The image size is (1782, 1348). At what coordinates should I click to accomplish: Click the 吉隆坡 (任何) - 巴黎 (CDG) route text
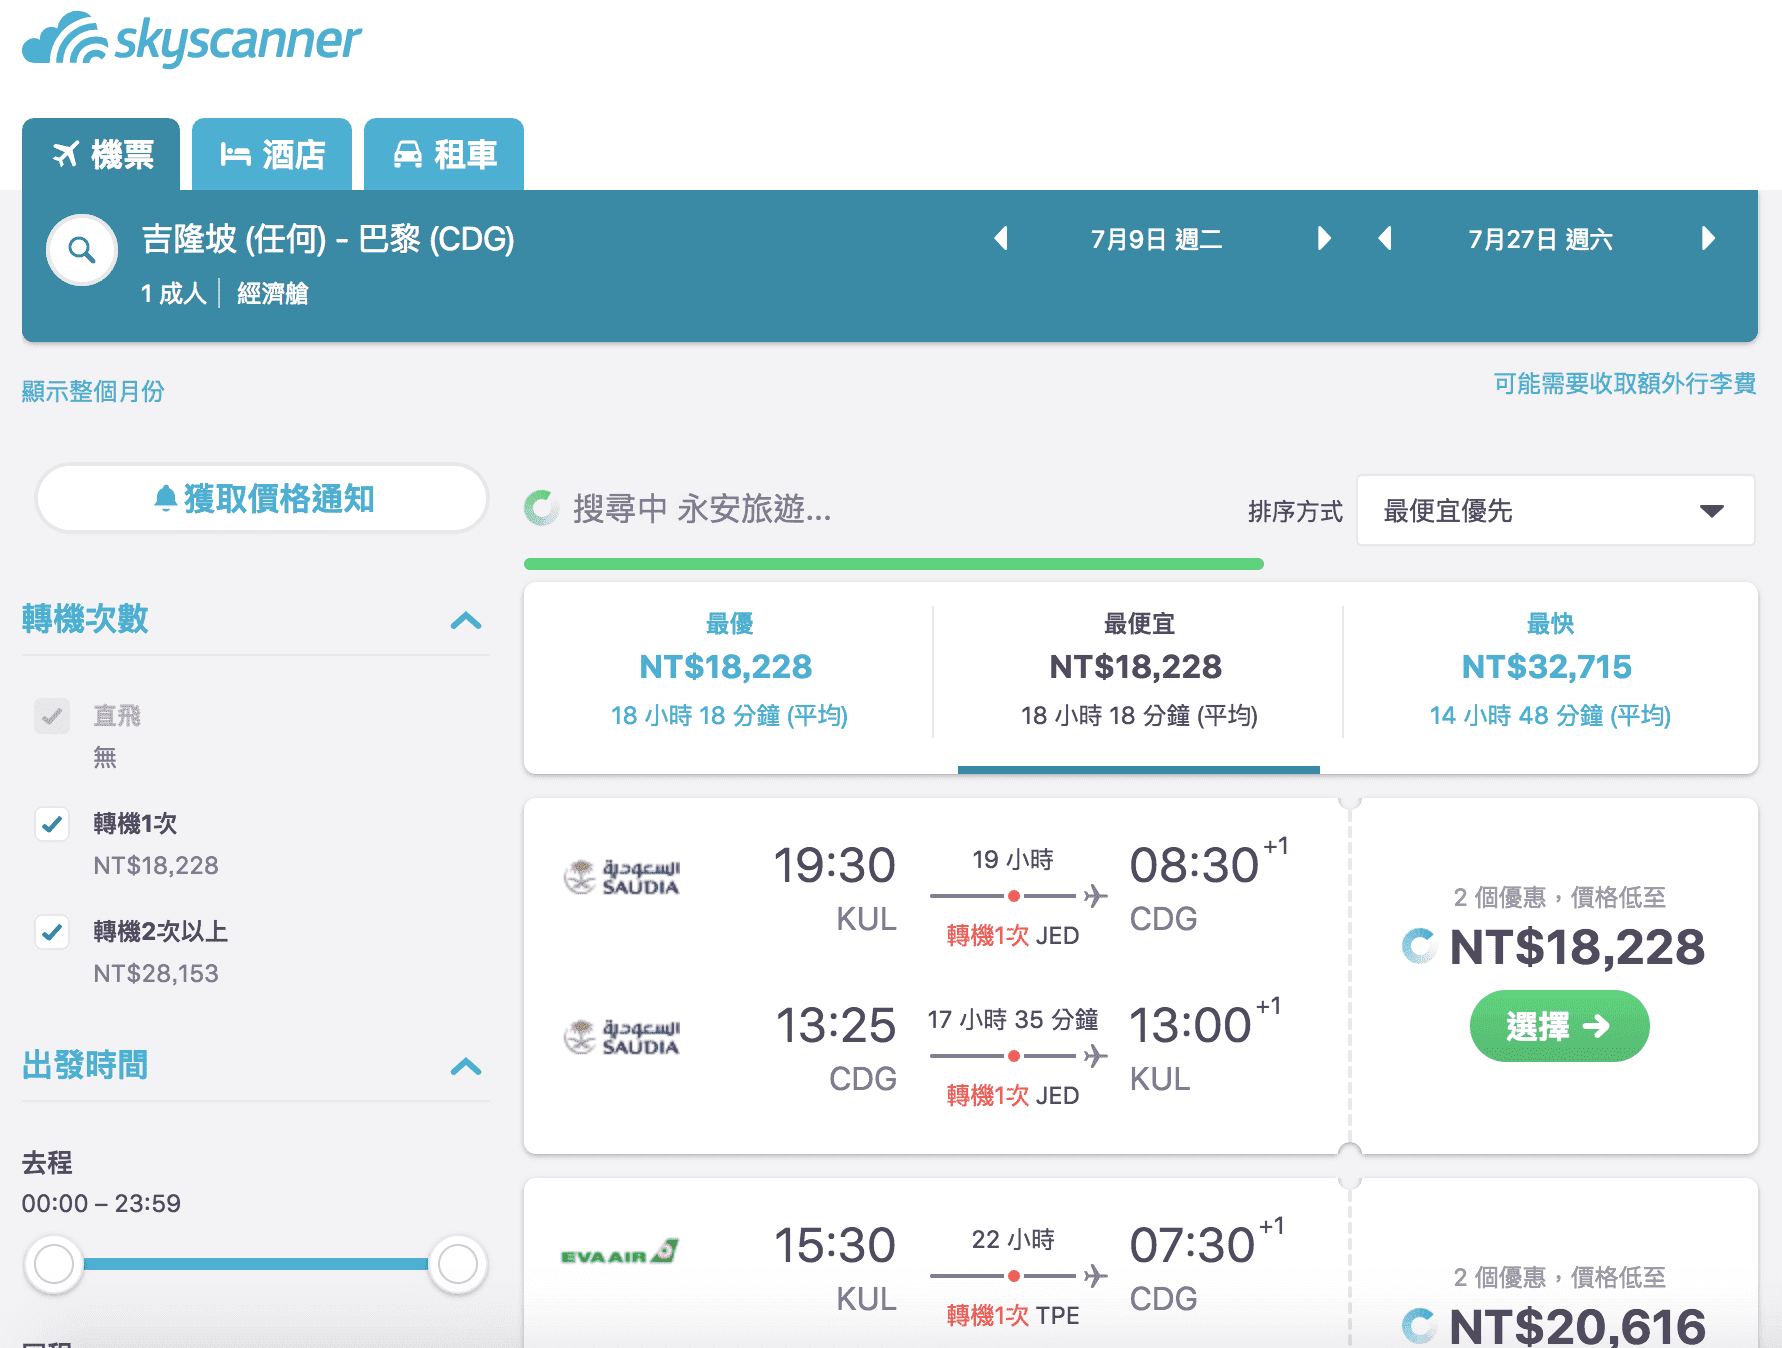(x=328, y=239)
